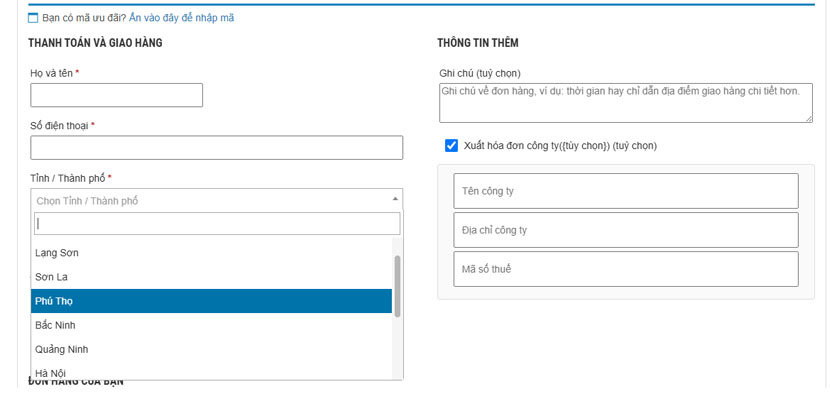Focus the 'Địa chỉ công ty' field
The height and width of the screenshot is (417, 830).
click(626, 230)
